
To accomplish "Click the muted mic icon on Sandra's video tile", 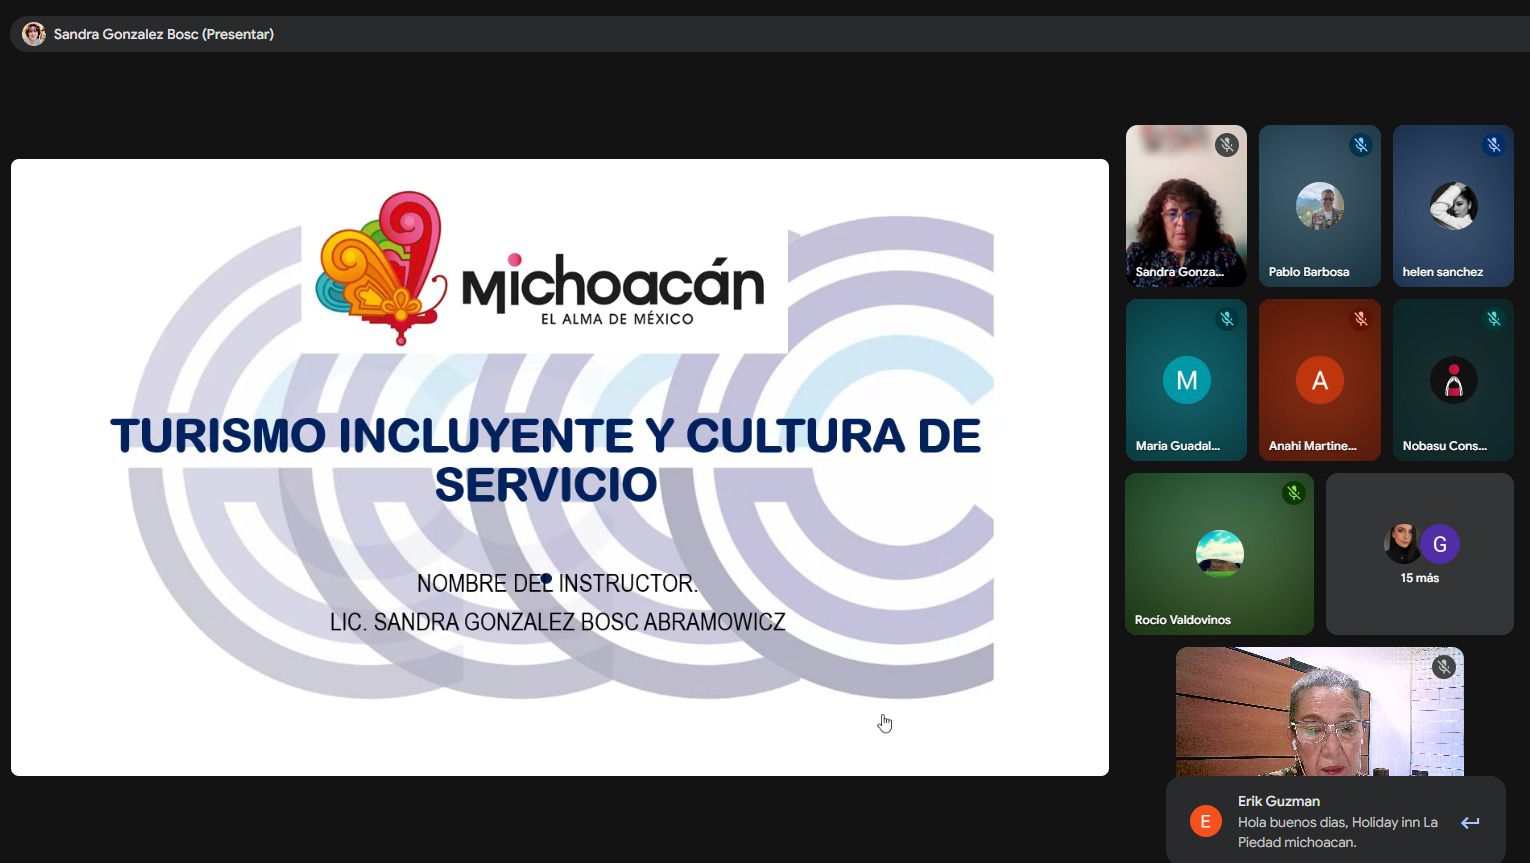I will coord(1227,145).
